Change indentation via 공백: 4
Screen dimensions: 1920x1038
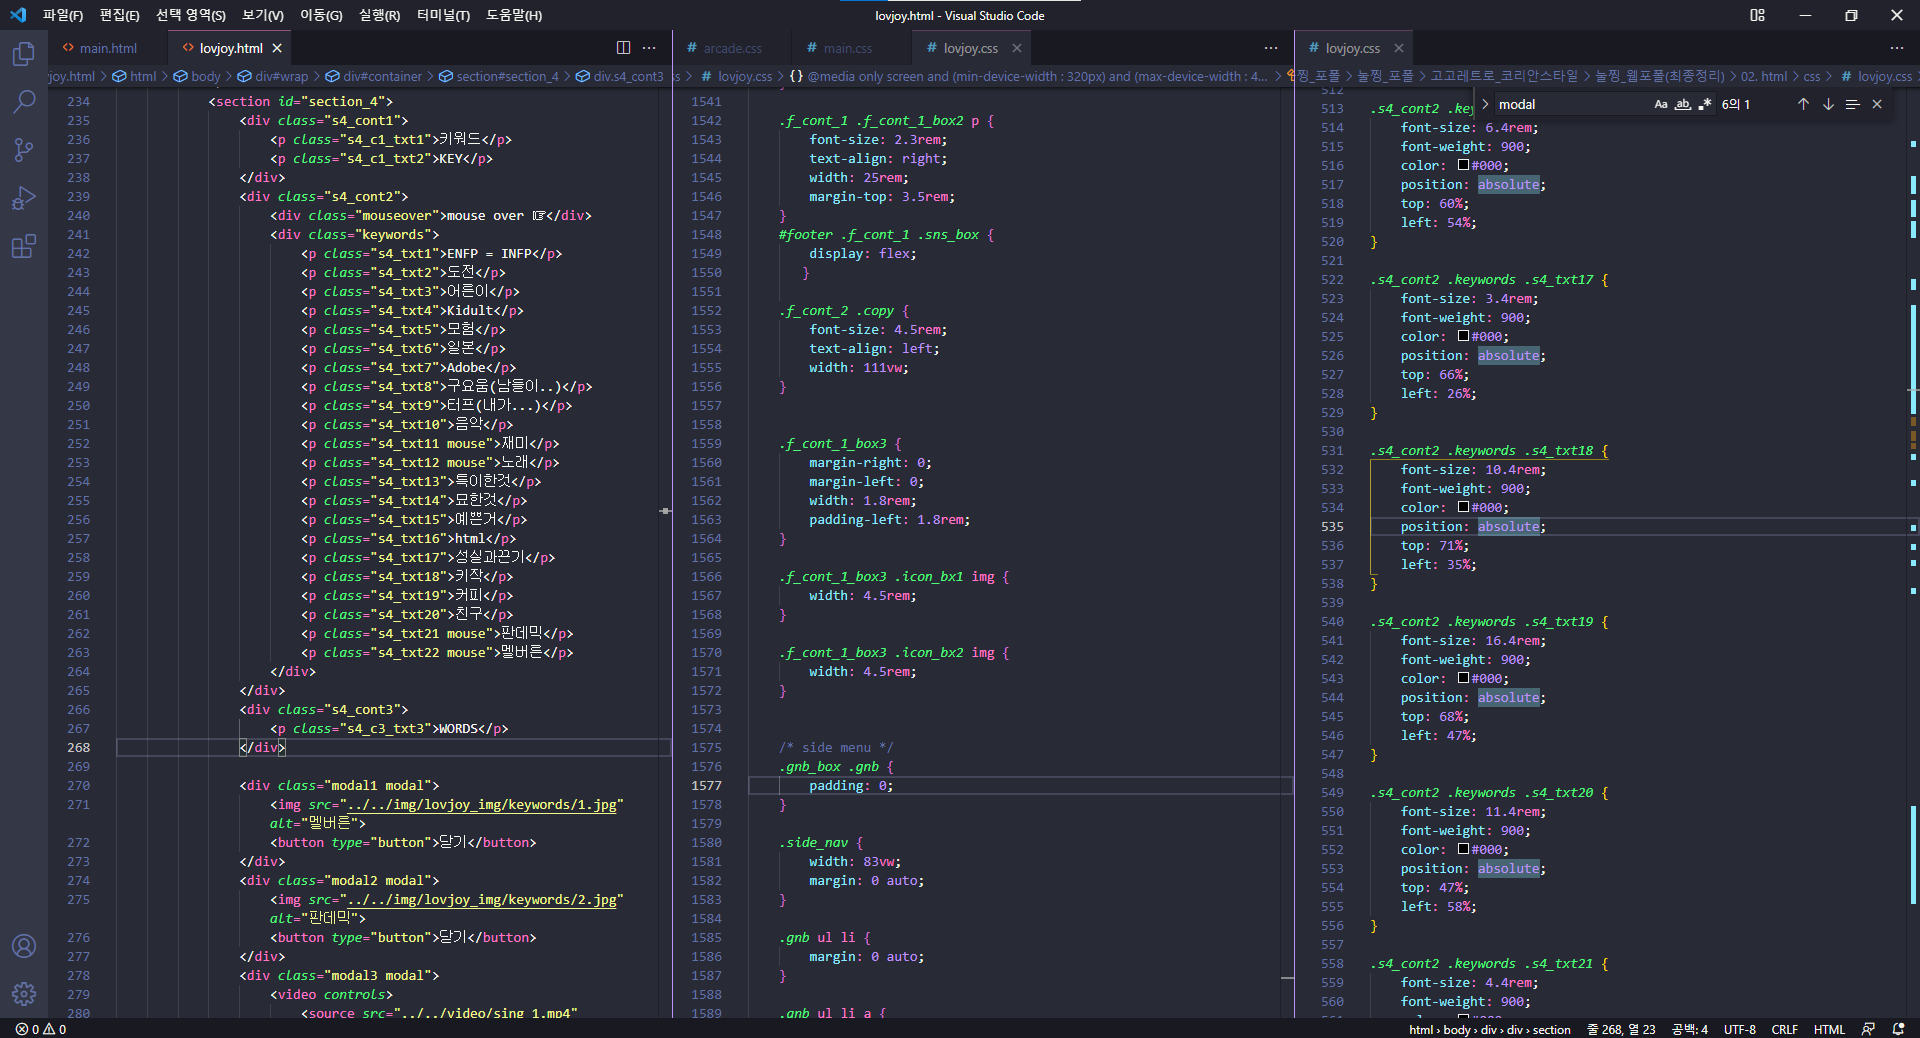point(1690,1029)
